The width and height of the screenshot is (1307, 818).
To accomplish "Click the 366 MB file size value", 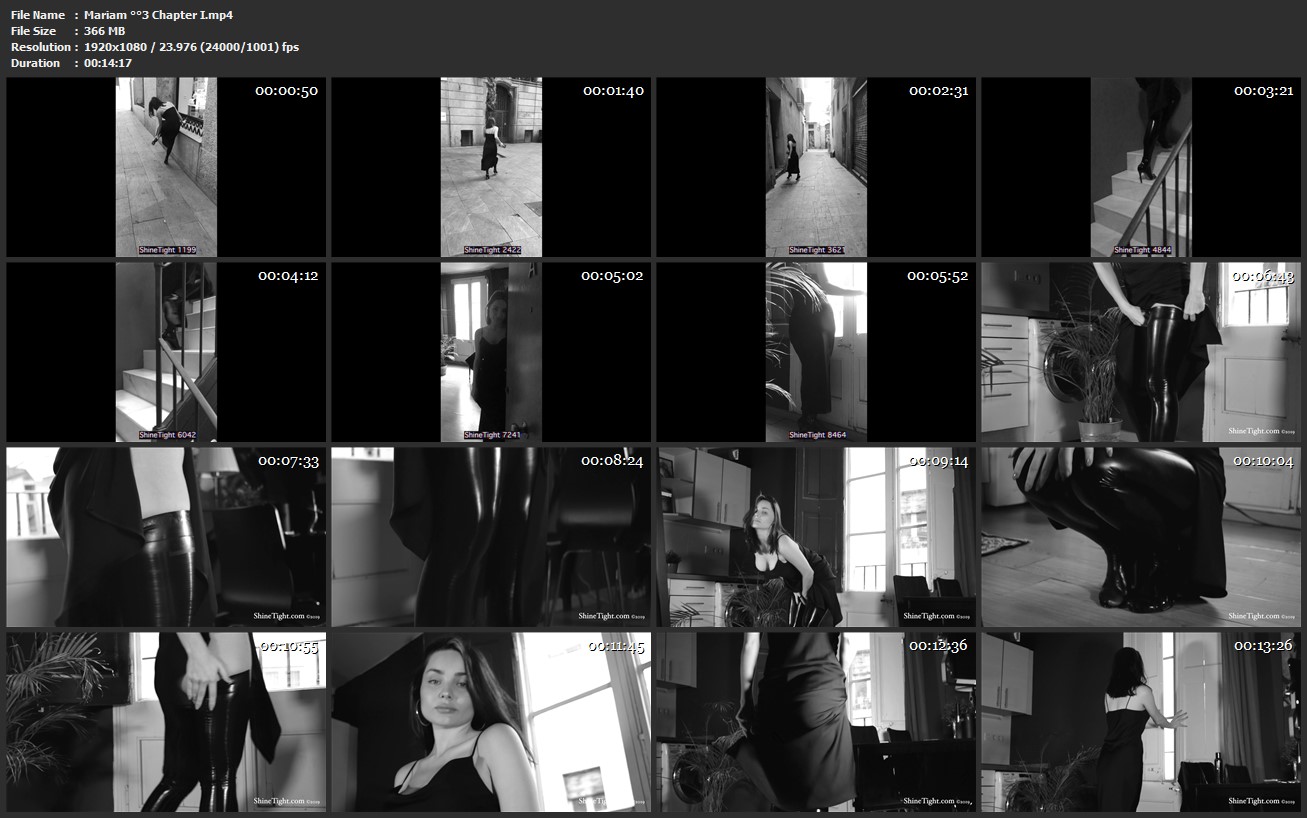I will [x=104, y=31].
